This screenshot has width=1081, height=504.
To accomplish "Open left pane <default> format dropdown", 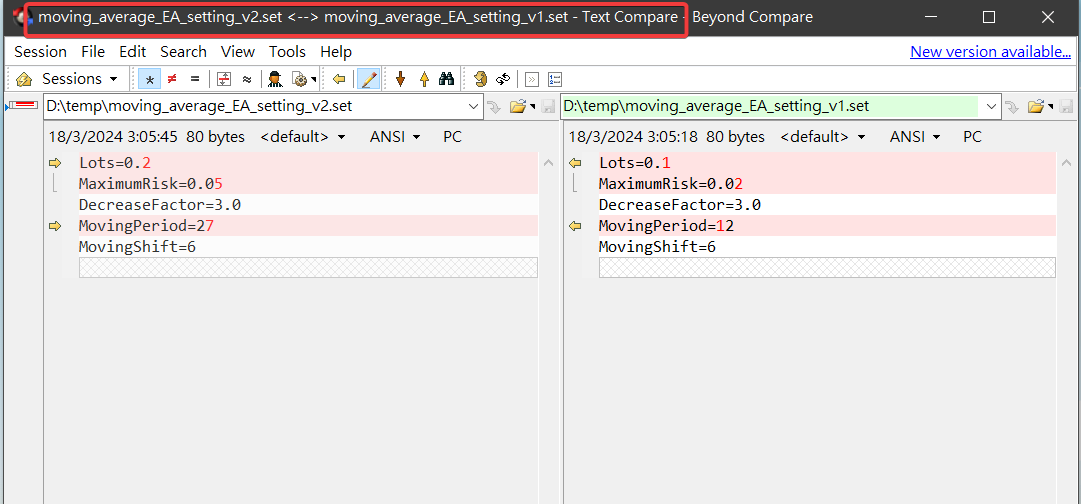I will [303, 137].
